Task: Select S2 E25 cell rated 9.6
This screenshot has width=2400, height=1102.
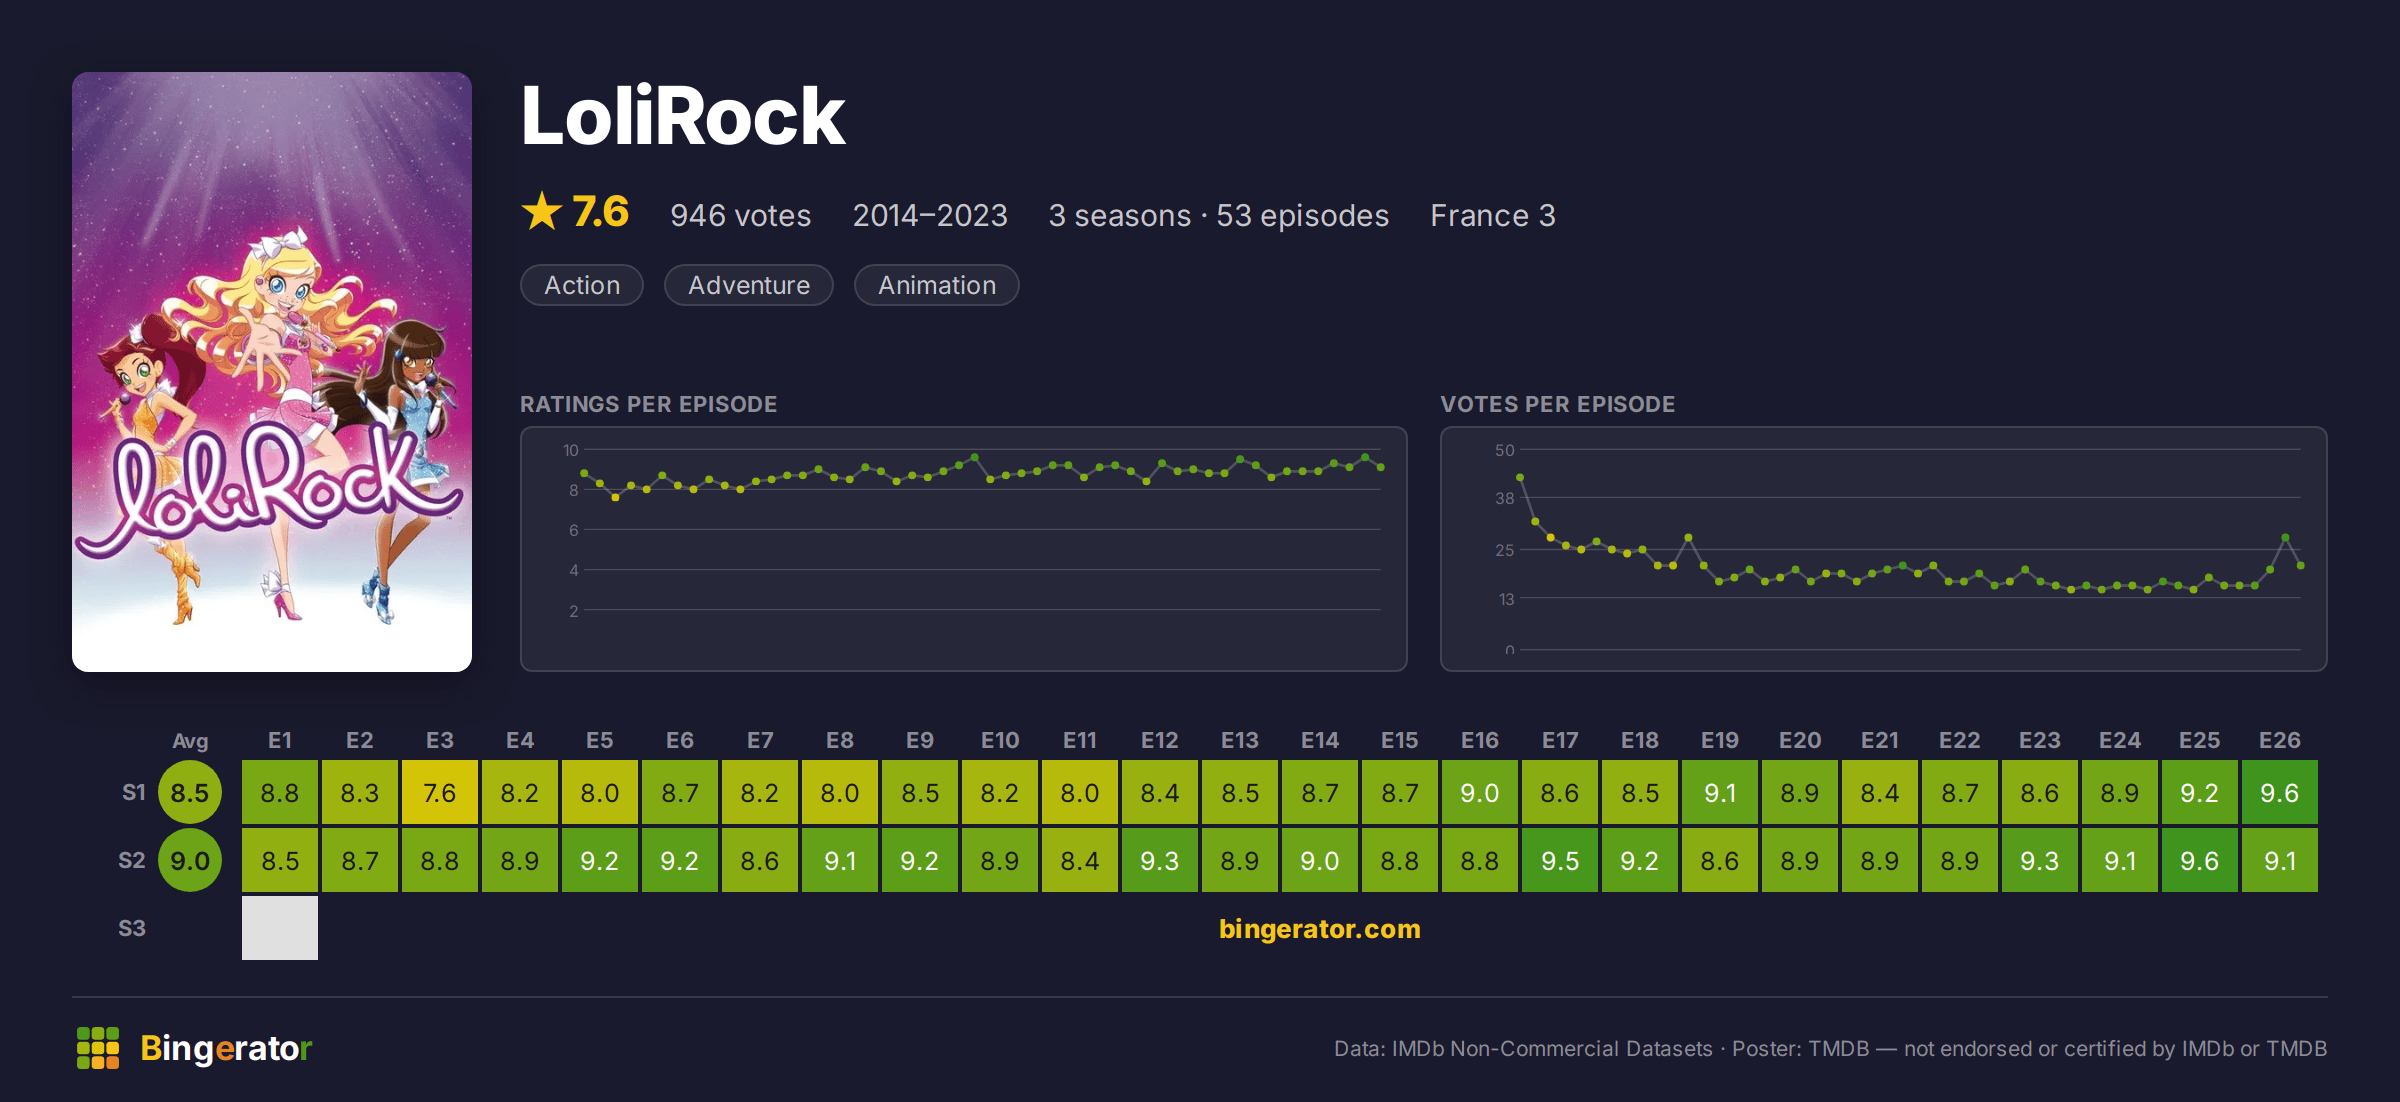Action: (2200, 860)
